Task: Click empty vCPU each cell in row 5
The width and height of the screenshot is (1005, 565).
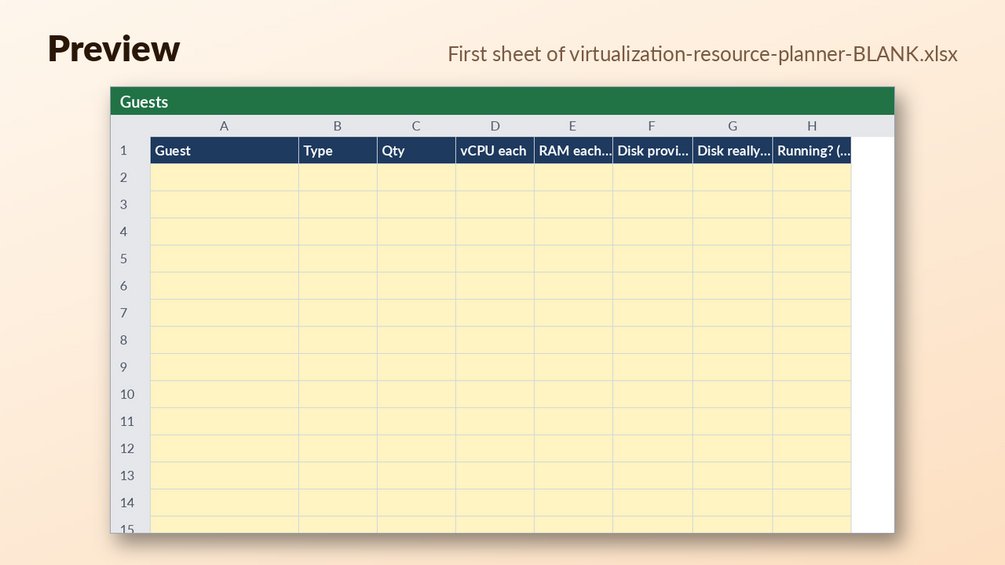Action: point(495,259)
